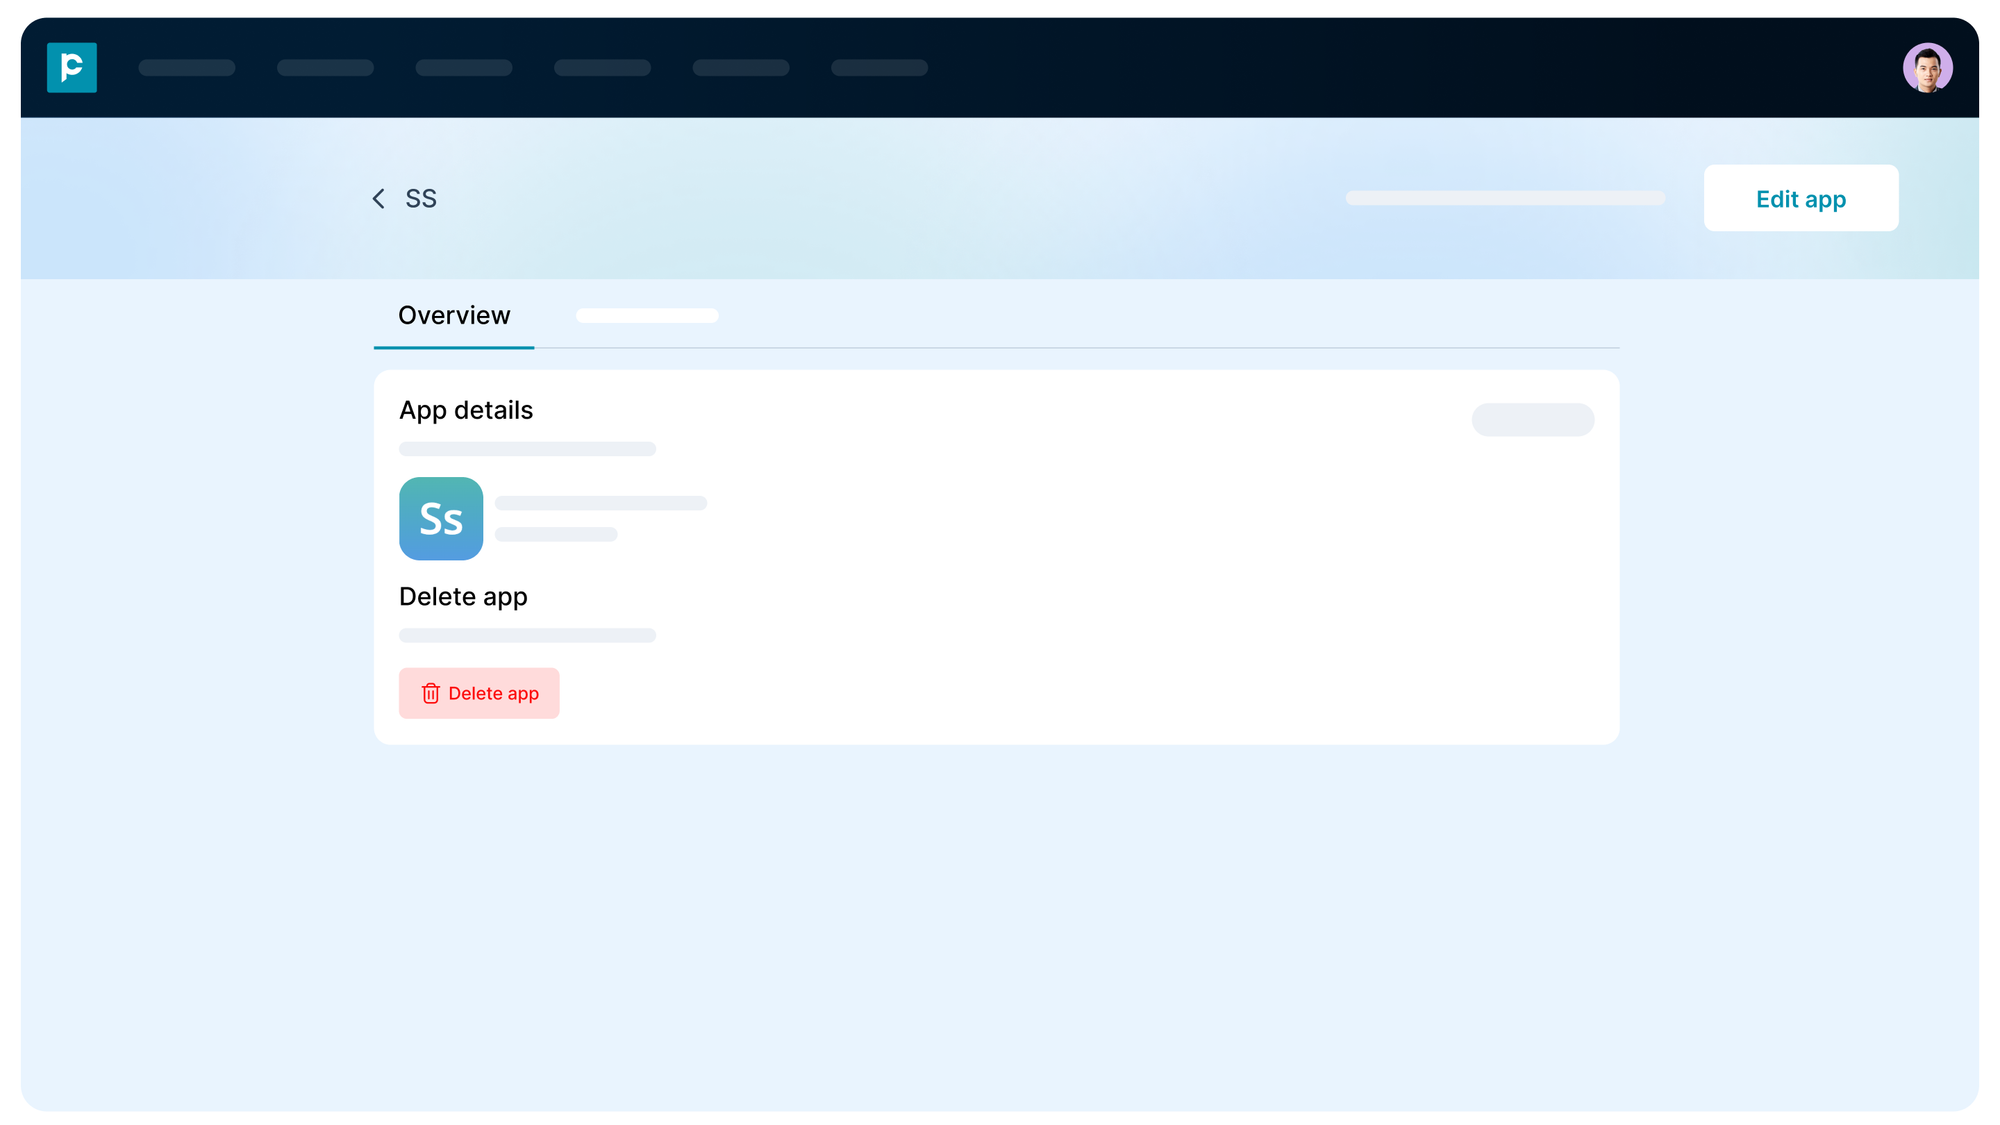This screenshot has width=2000, height=1125.
Task: Click the teal "p" logo in the navigation bar
Action: [71, 67]
